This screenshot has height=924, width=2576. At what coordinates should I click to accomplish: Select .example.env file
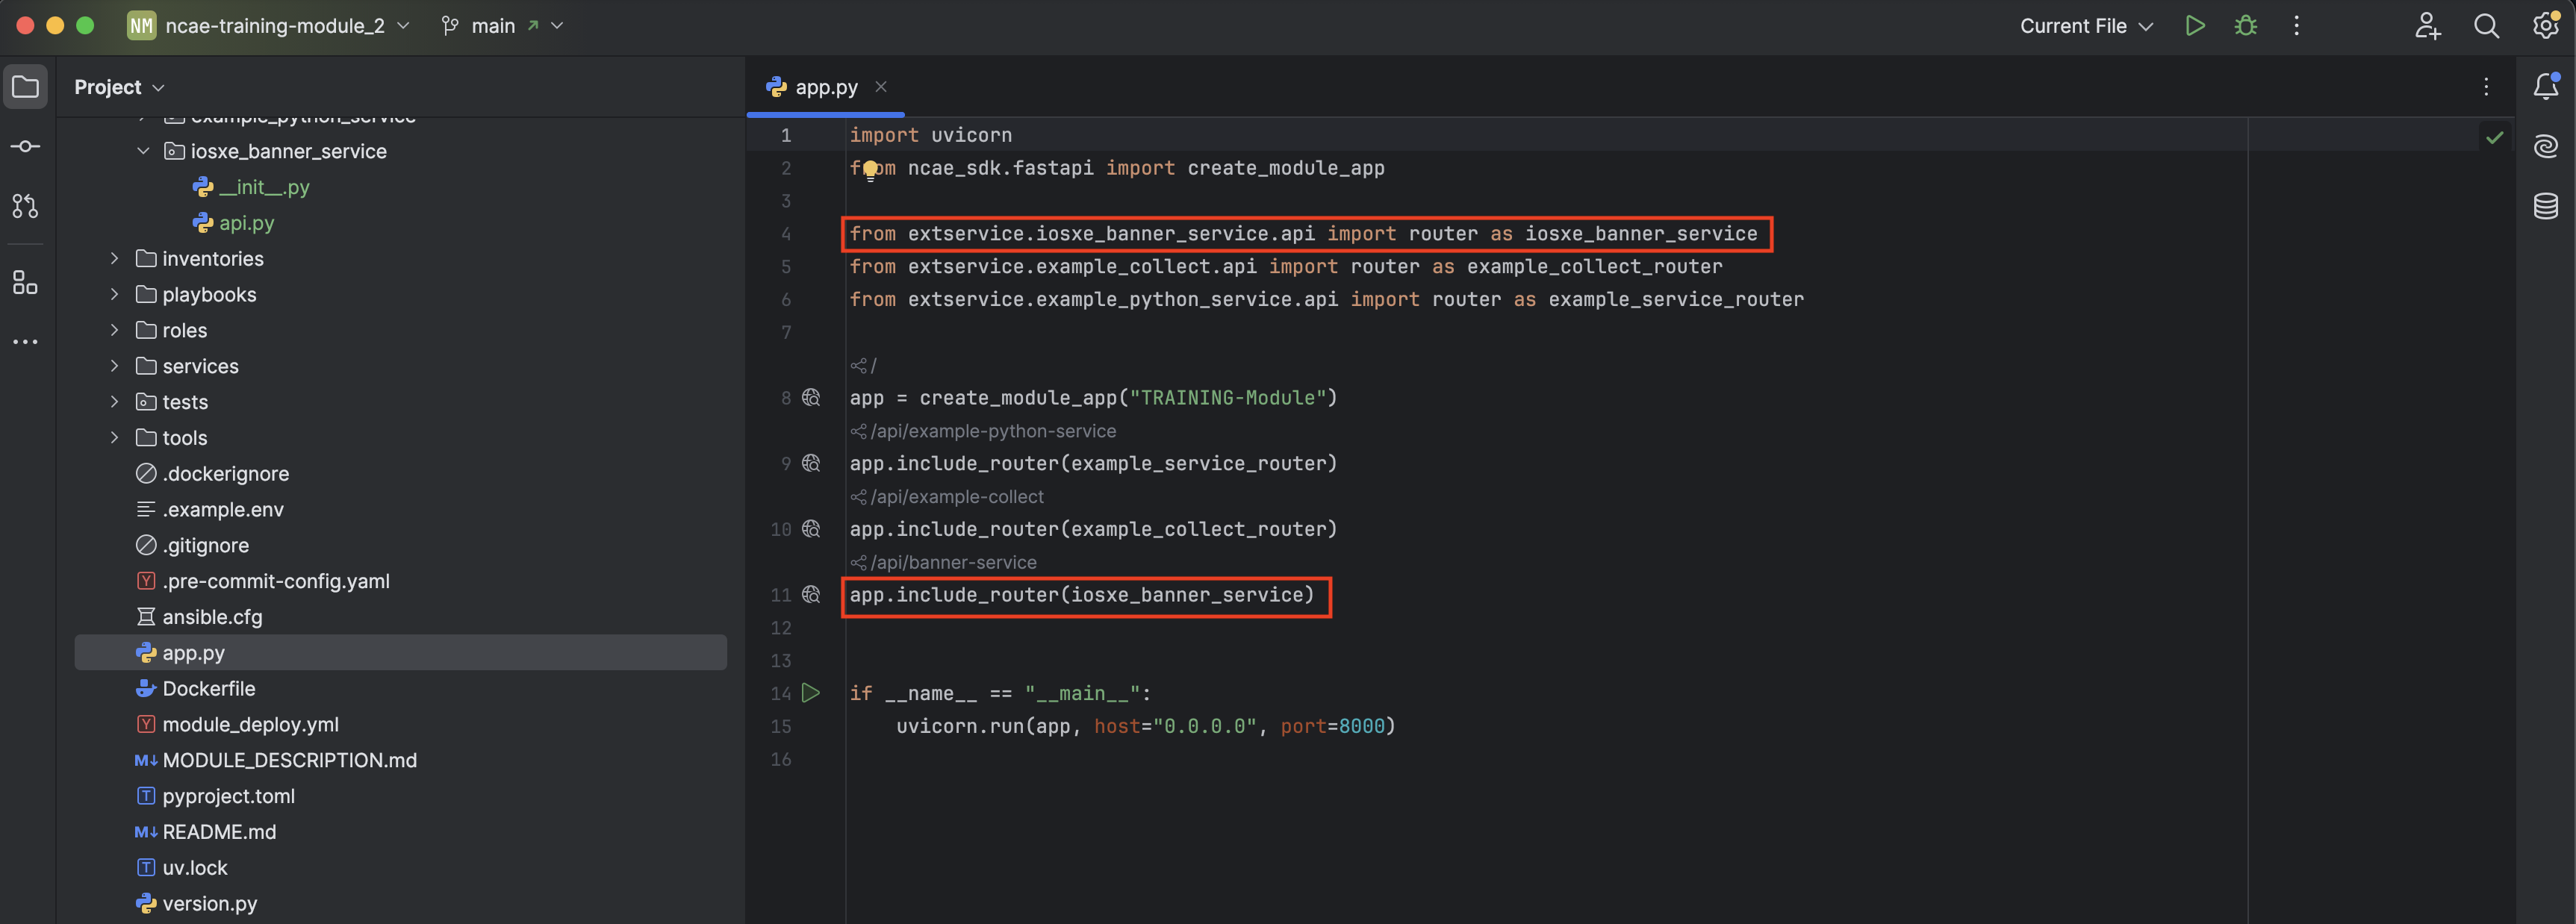[x=209, y=510]
